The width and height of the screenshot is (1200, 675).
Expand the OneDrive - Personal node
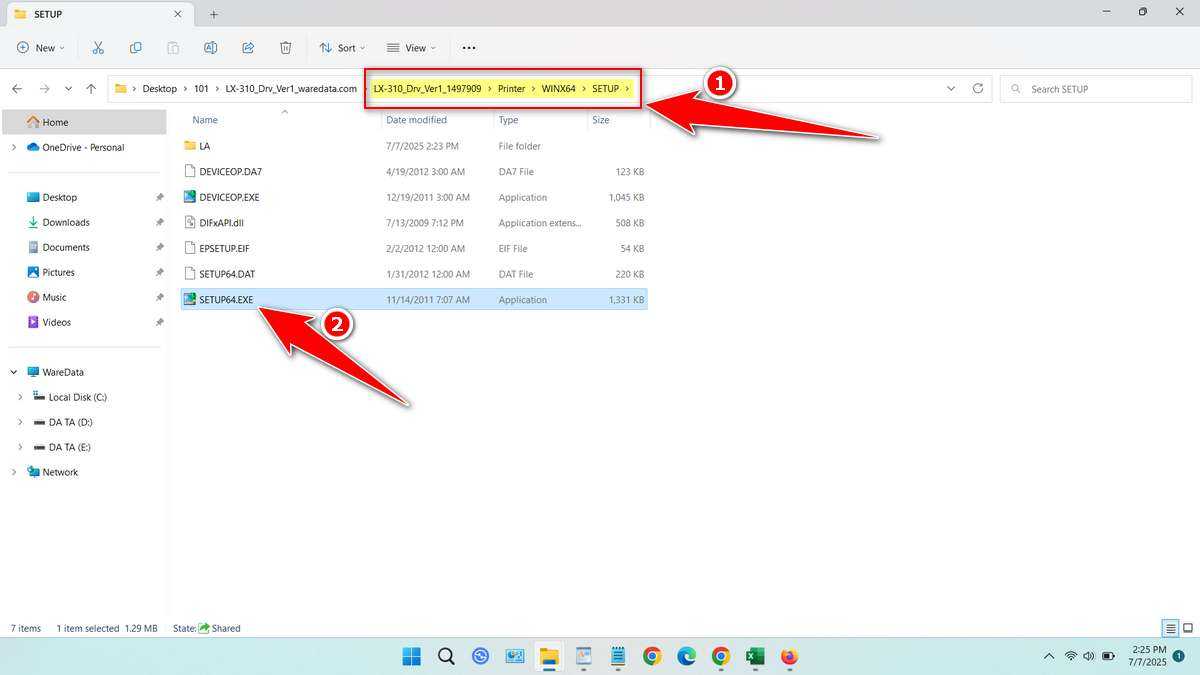click(x=14, y=147)
